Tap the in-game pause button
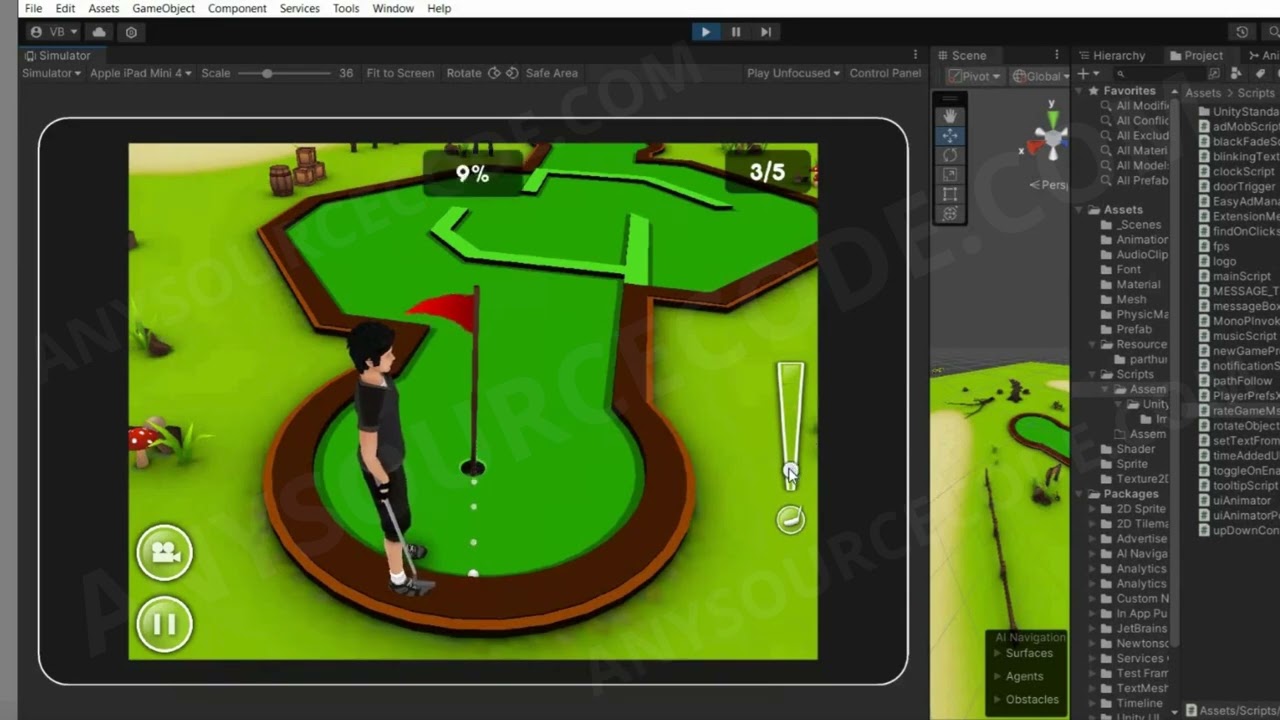The image size is (1280, 720). (x=165, y=625)
